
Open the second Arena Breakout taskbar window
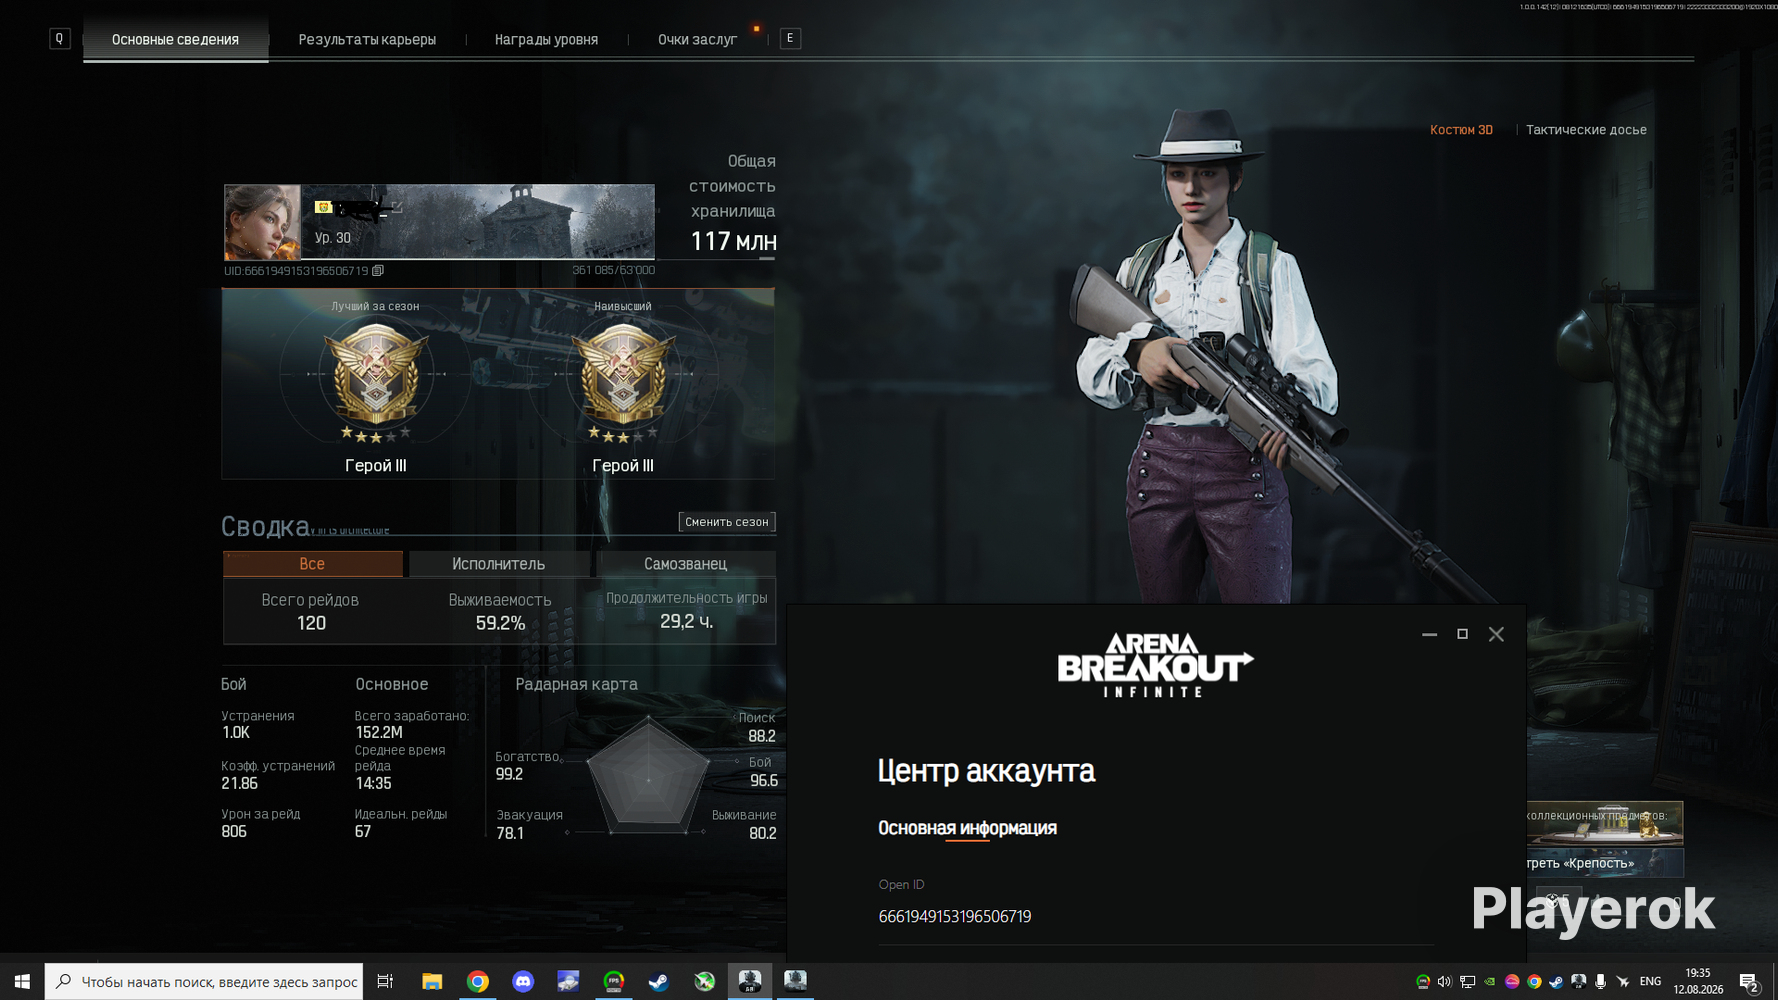click(796, 982)
